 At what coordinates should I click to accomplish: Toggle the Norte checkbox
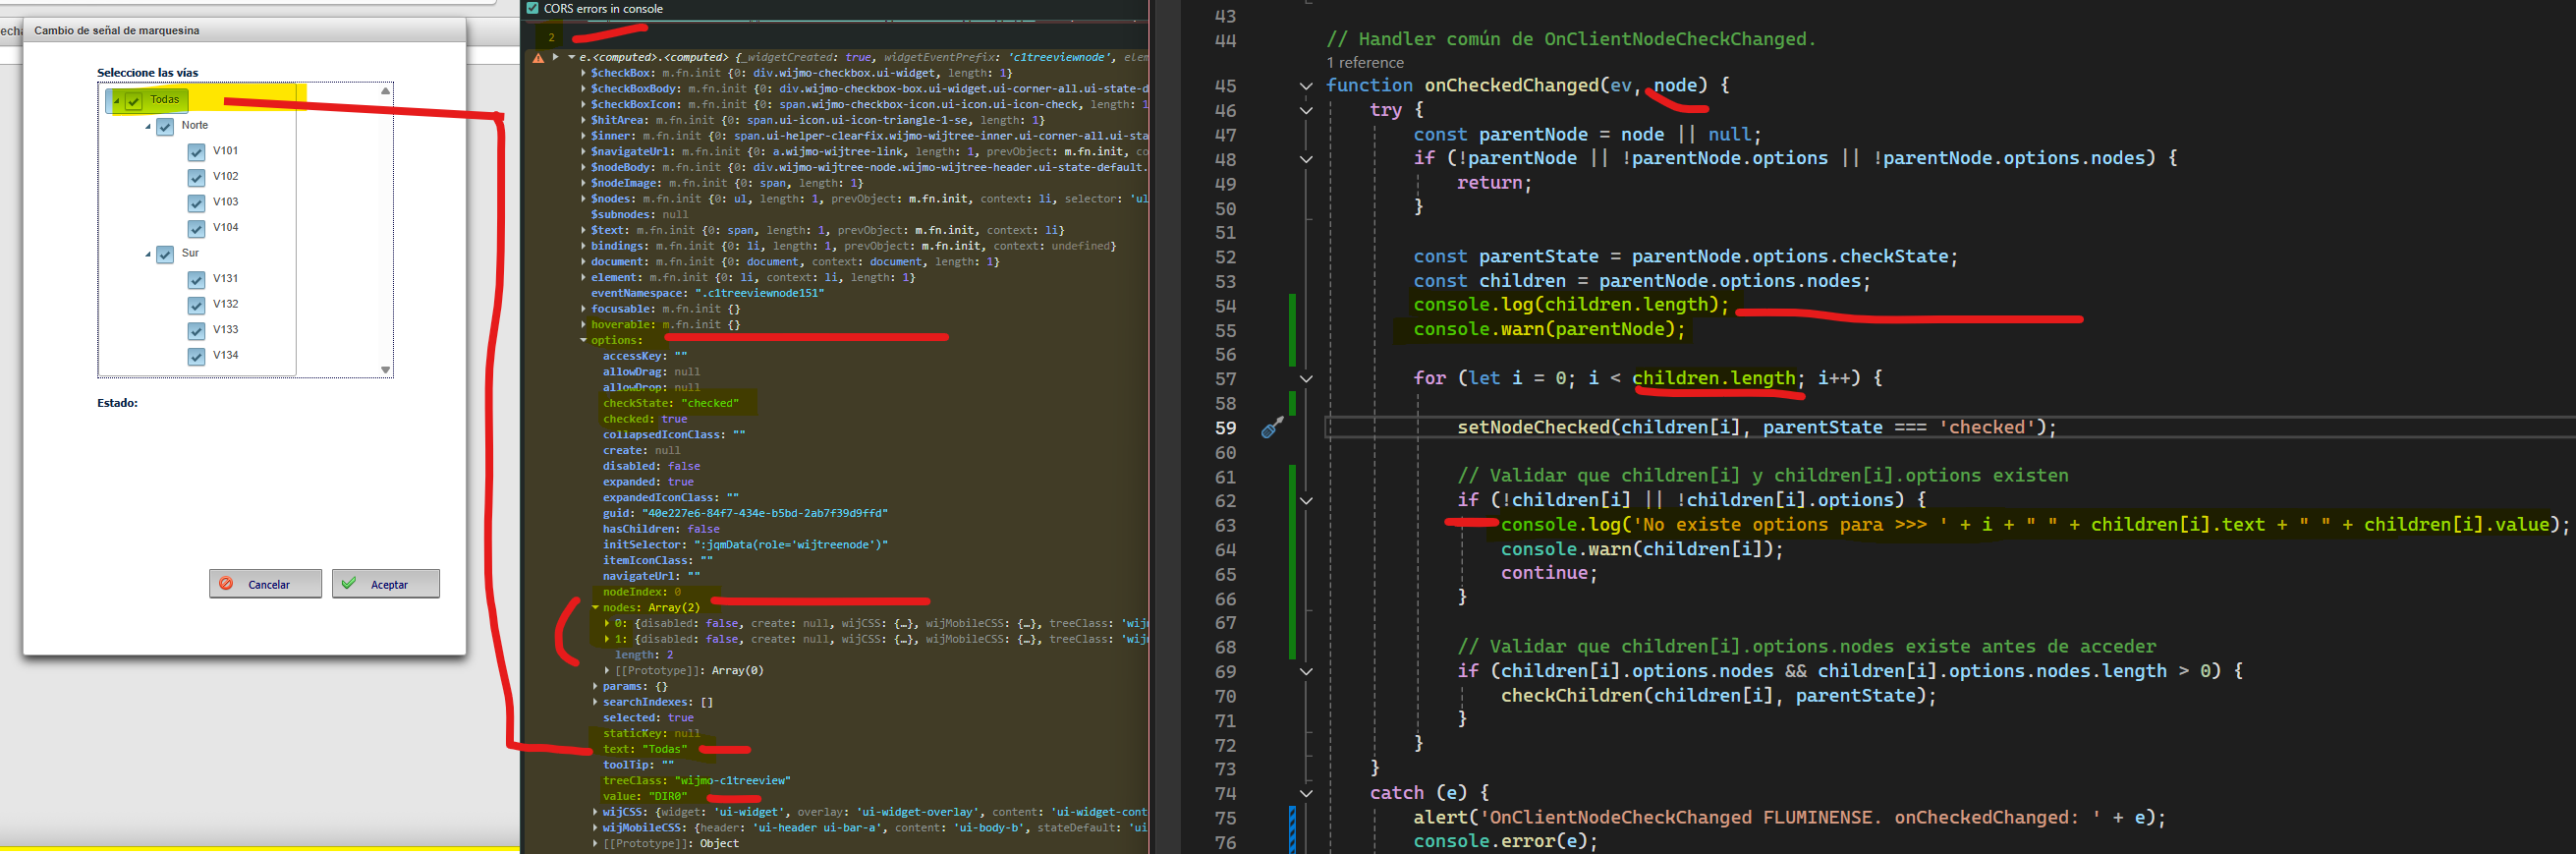click(x=165, y=127)
